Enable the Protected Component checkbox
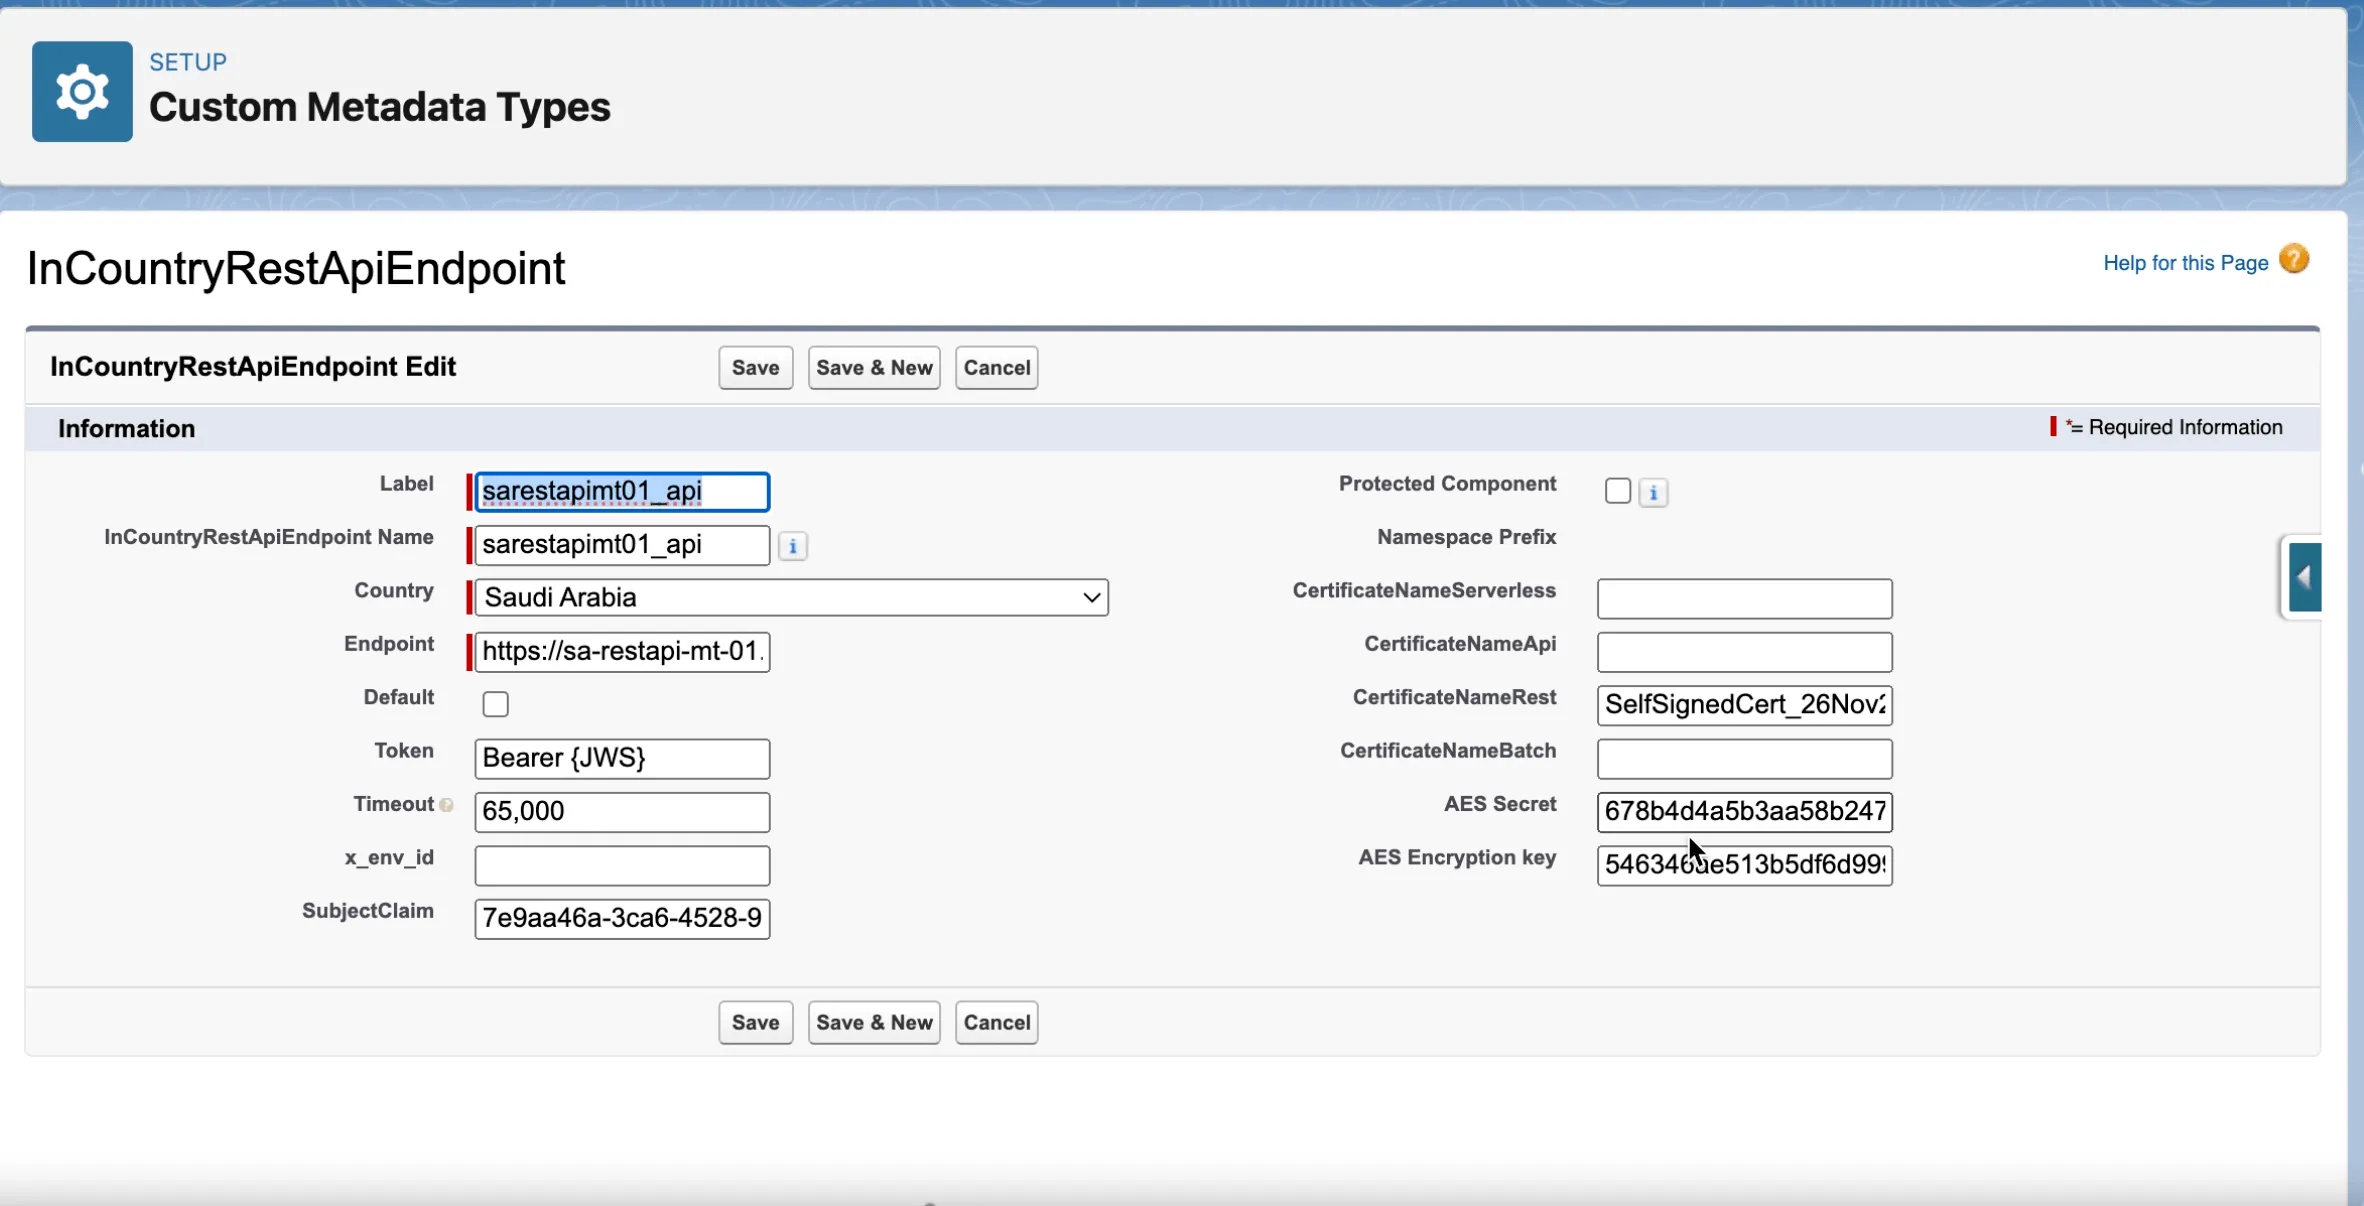This screenshot has width=2364, height=1206. coord(1617,491)
